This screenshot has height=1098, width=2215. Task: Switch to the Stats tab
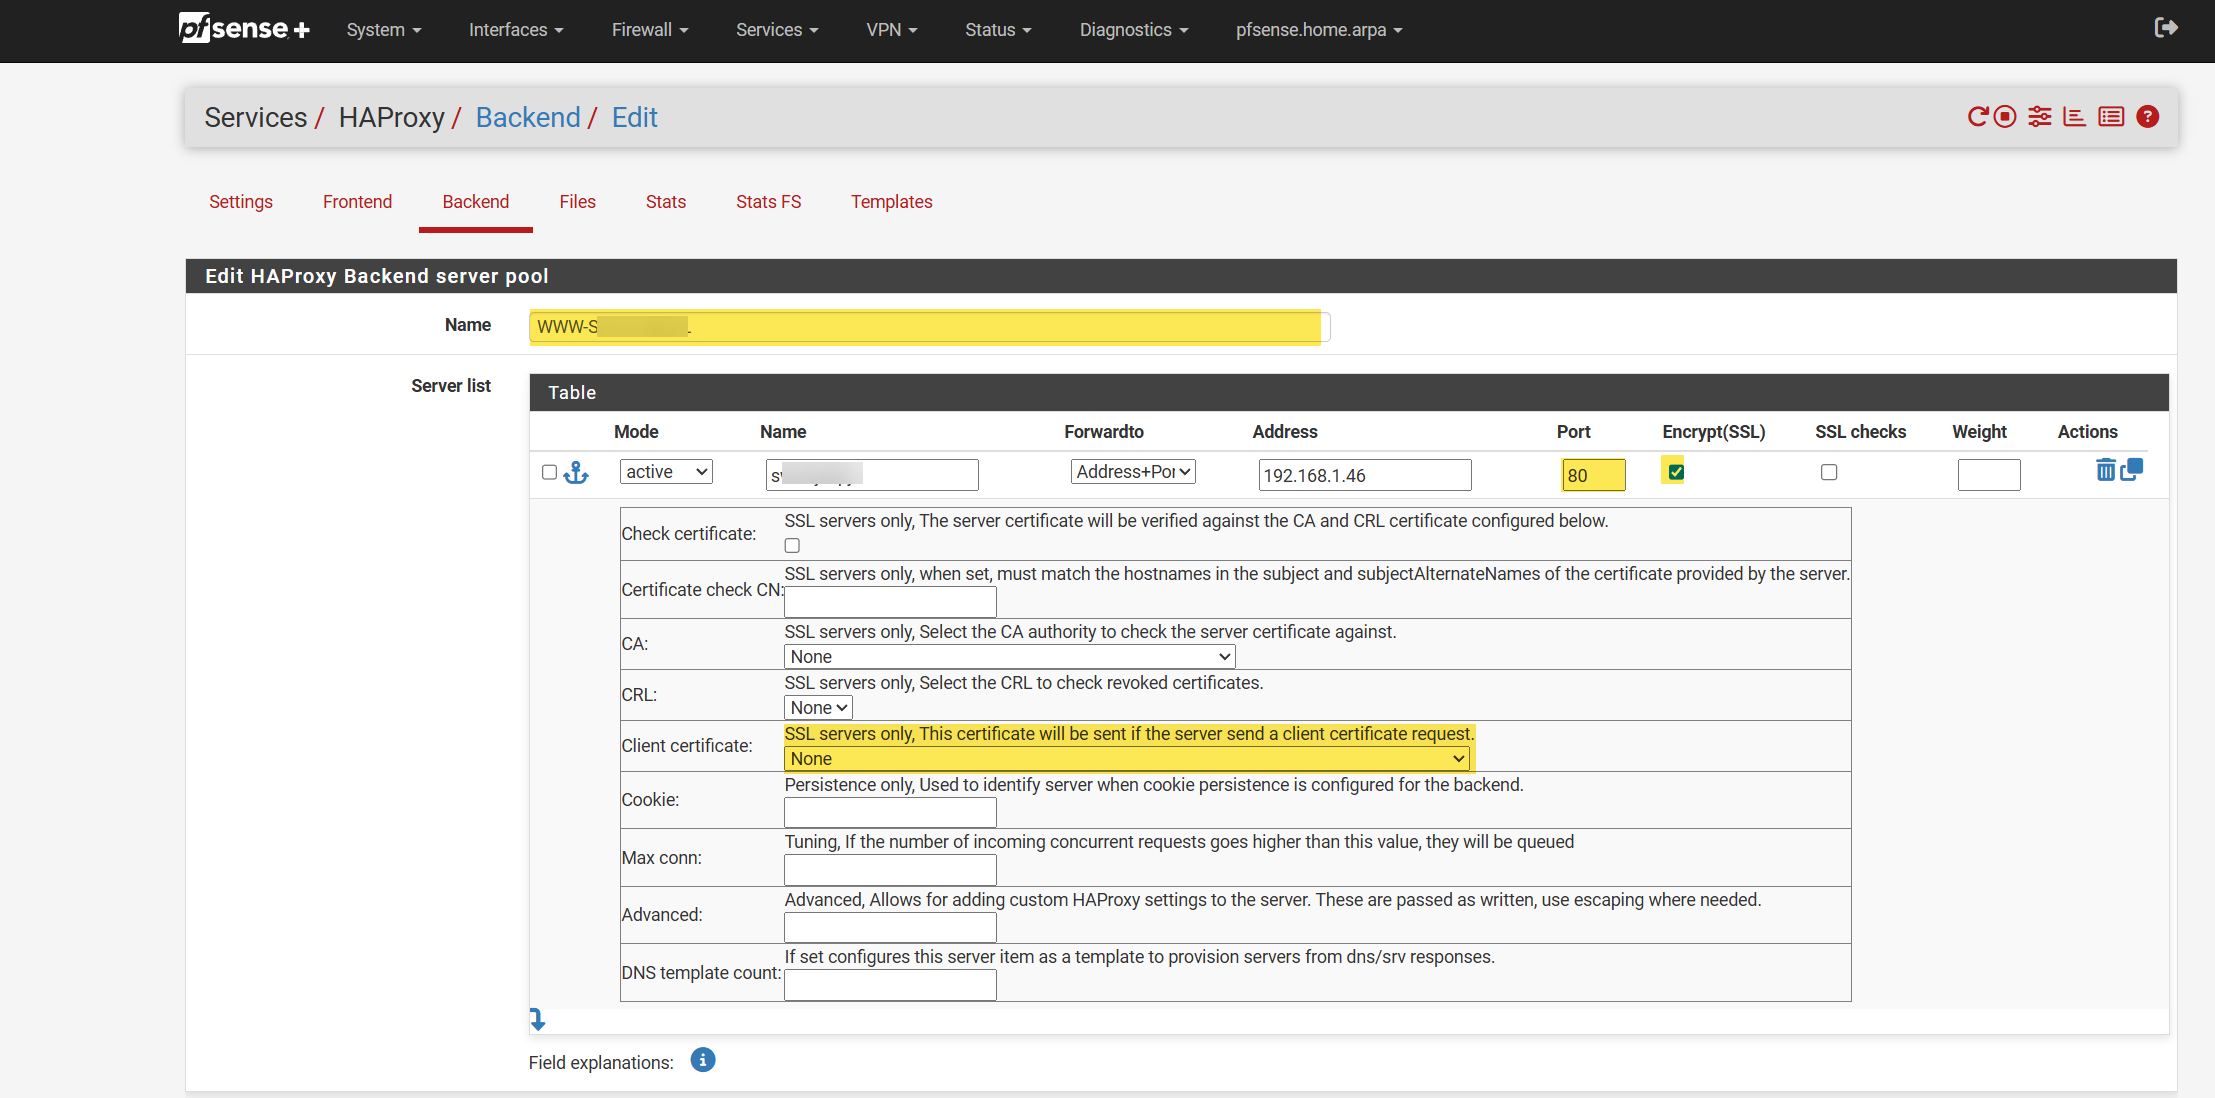click(666, 202)
